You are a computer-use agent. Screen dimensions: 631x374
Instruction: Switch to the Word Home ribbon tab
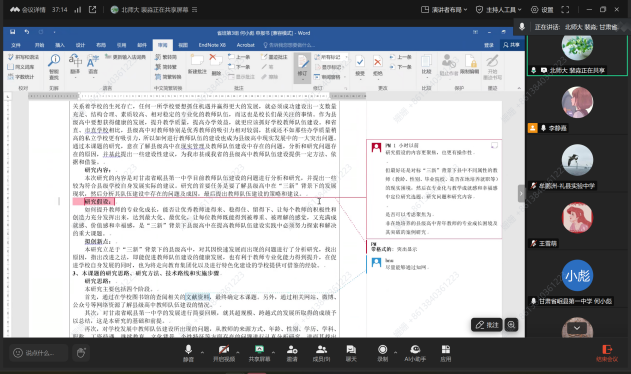(x=39, y=45)
